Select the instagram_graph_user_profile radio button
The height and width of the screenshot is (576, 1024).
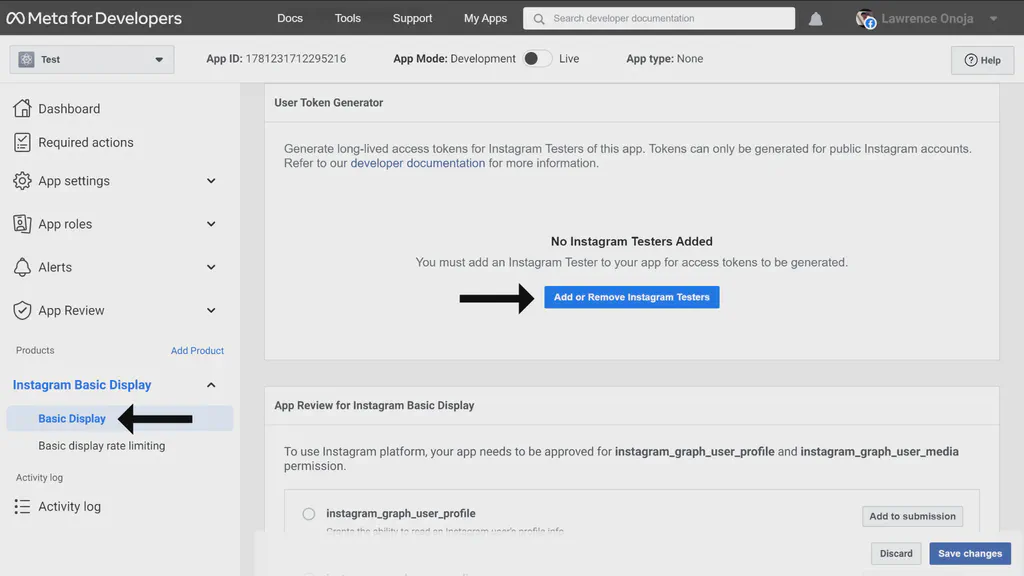309,514
